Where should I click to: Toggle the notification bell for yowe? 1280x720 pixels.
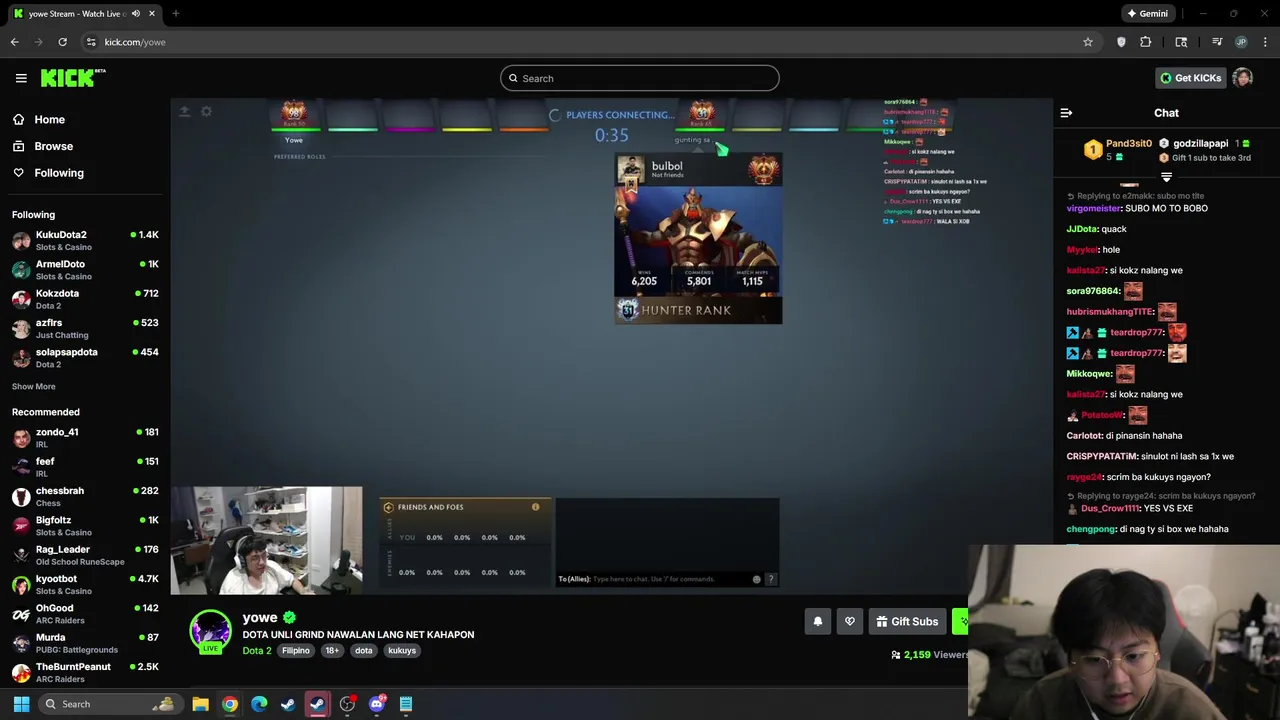point(818,621)
